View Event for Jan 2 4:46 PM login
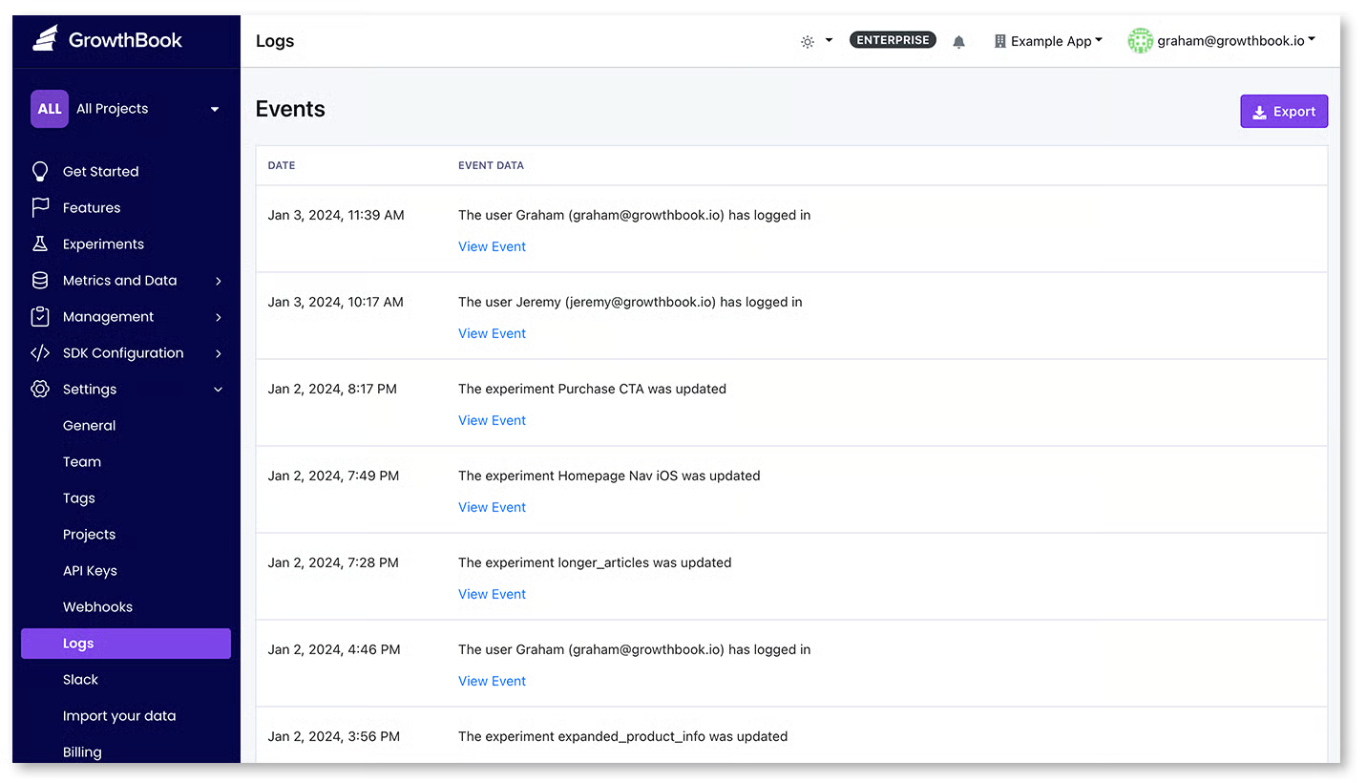 (x=492, y=681)
